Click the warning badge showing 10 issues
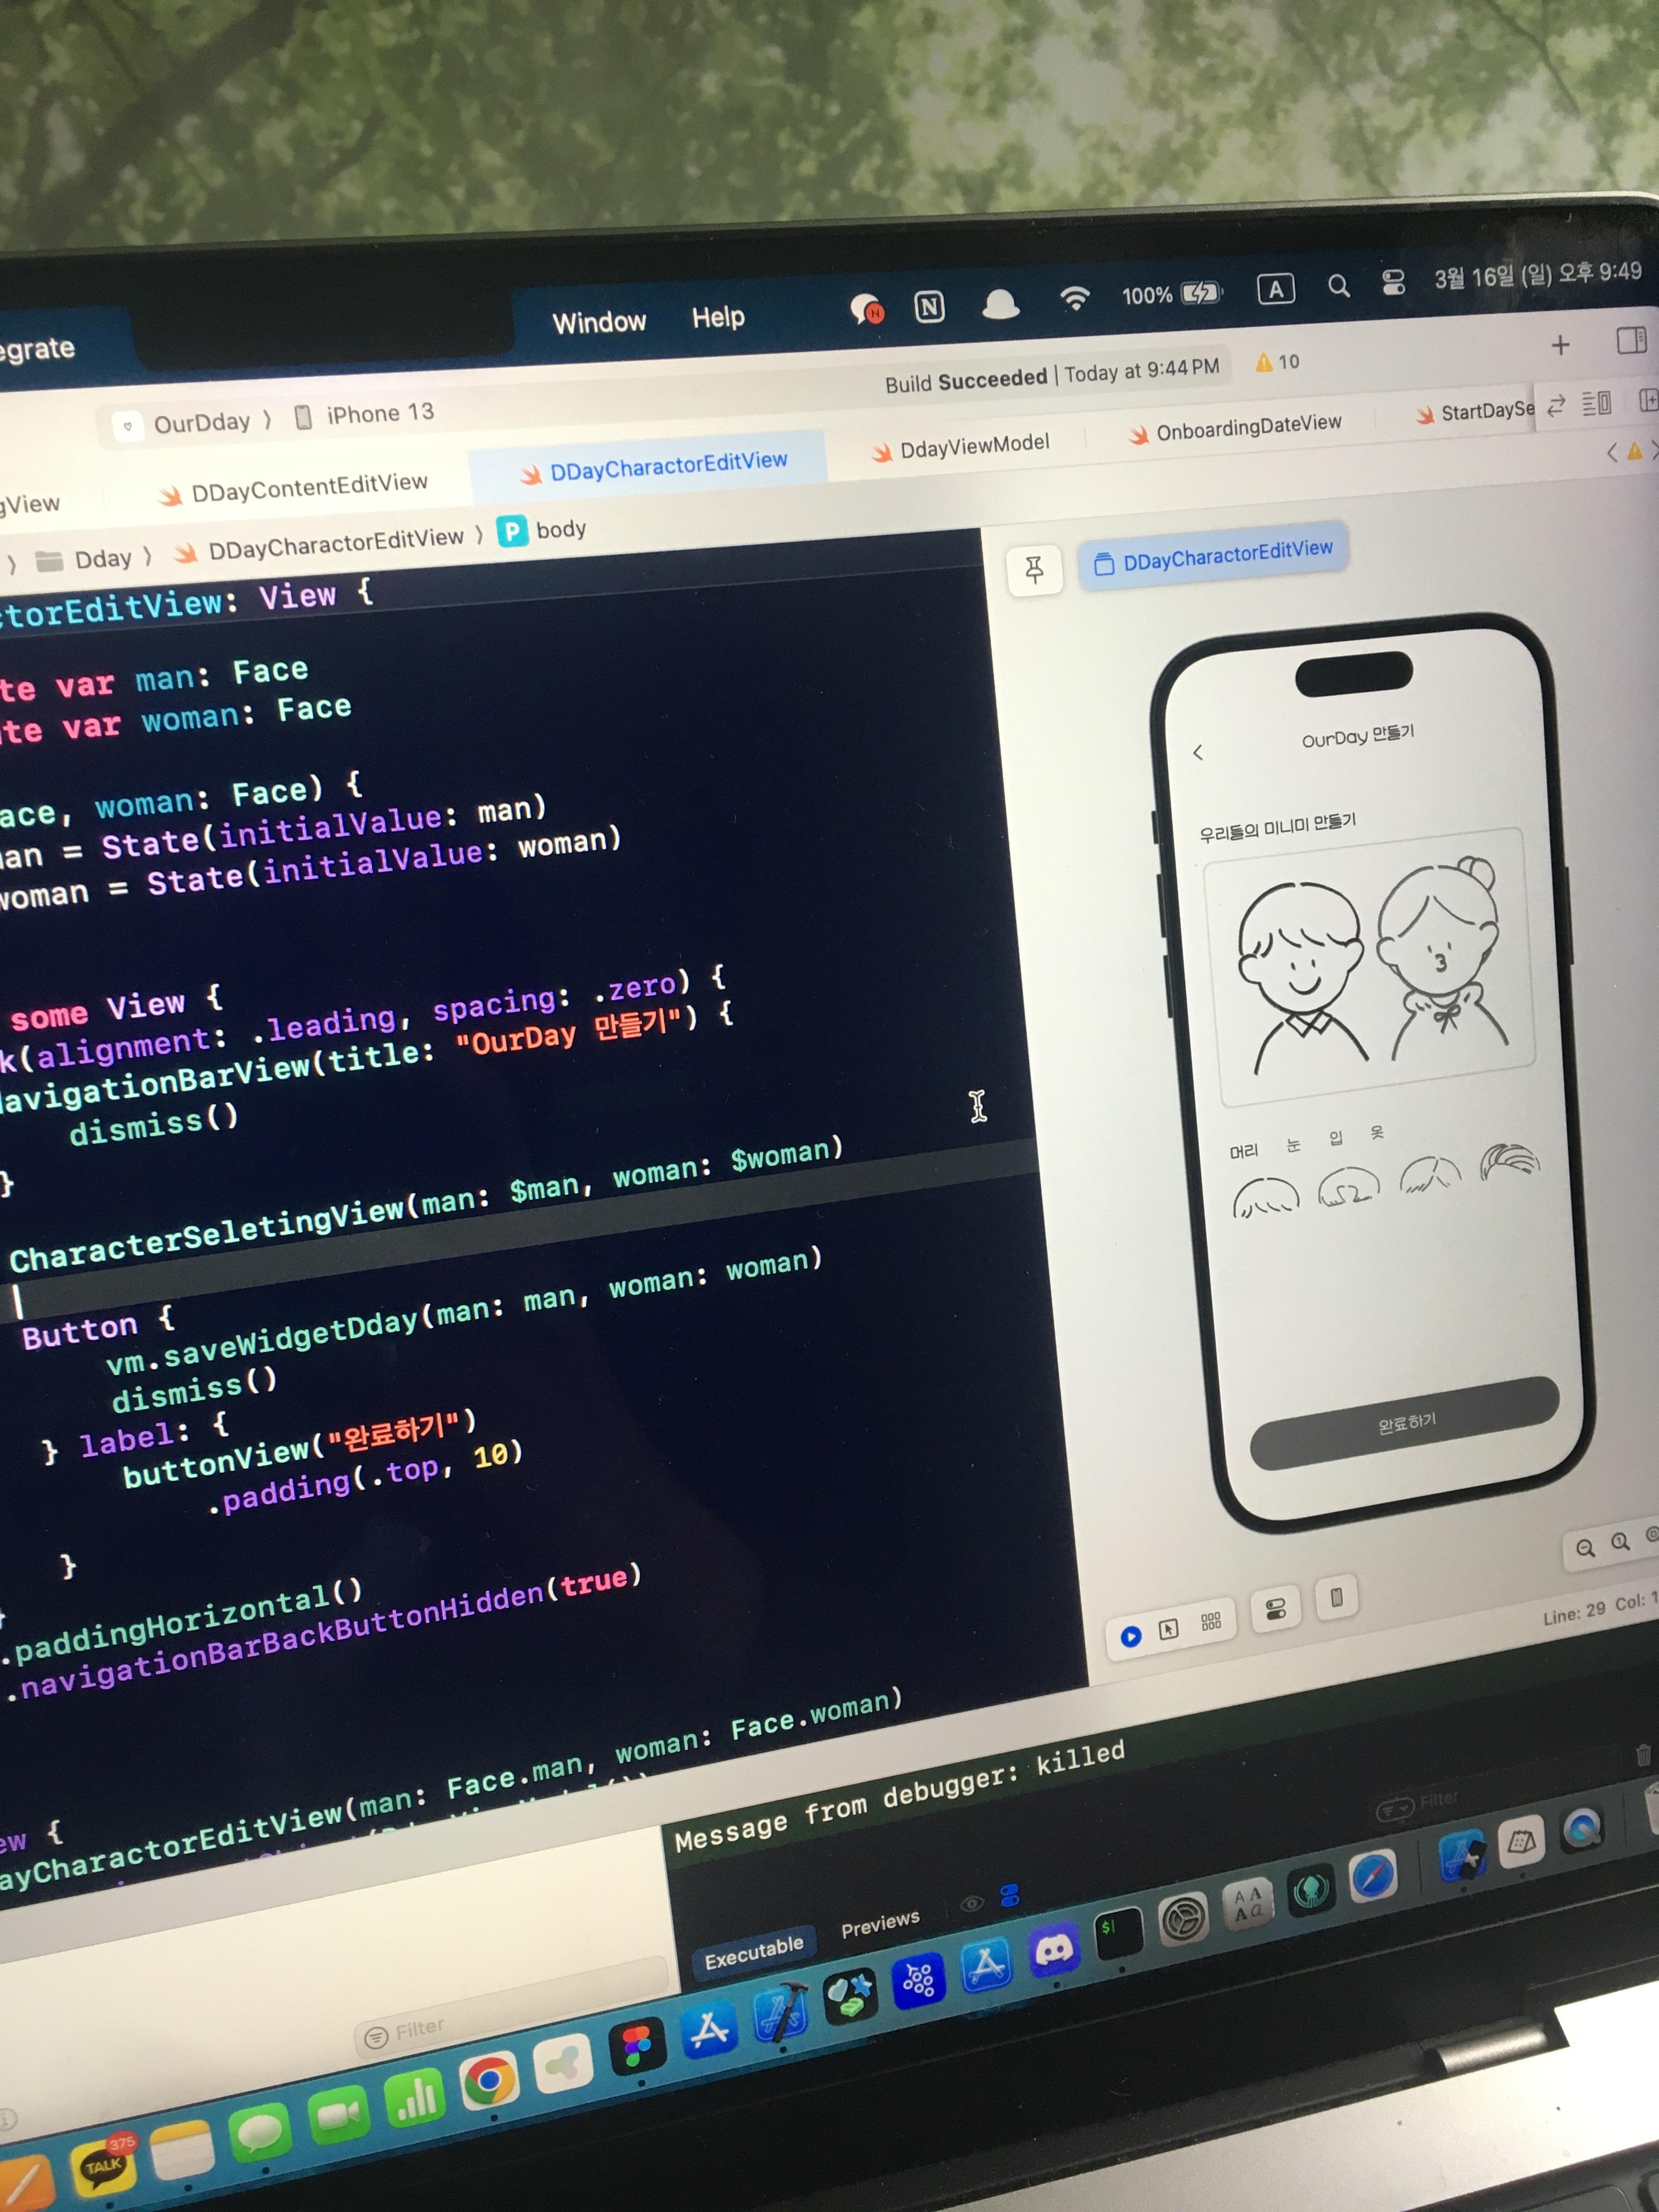The width and height of the screenshot is (1659, 2212). pos(1277,362)
